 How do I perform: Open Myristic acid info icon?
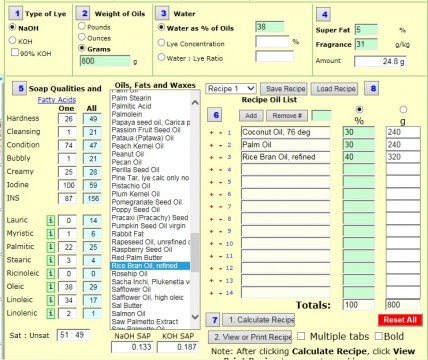pos(50,234)
